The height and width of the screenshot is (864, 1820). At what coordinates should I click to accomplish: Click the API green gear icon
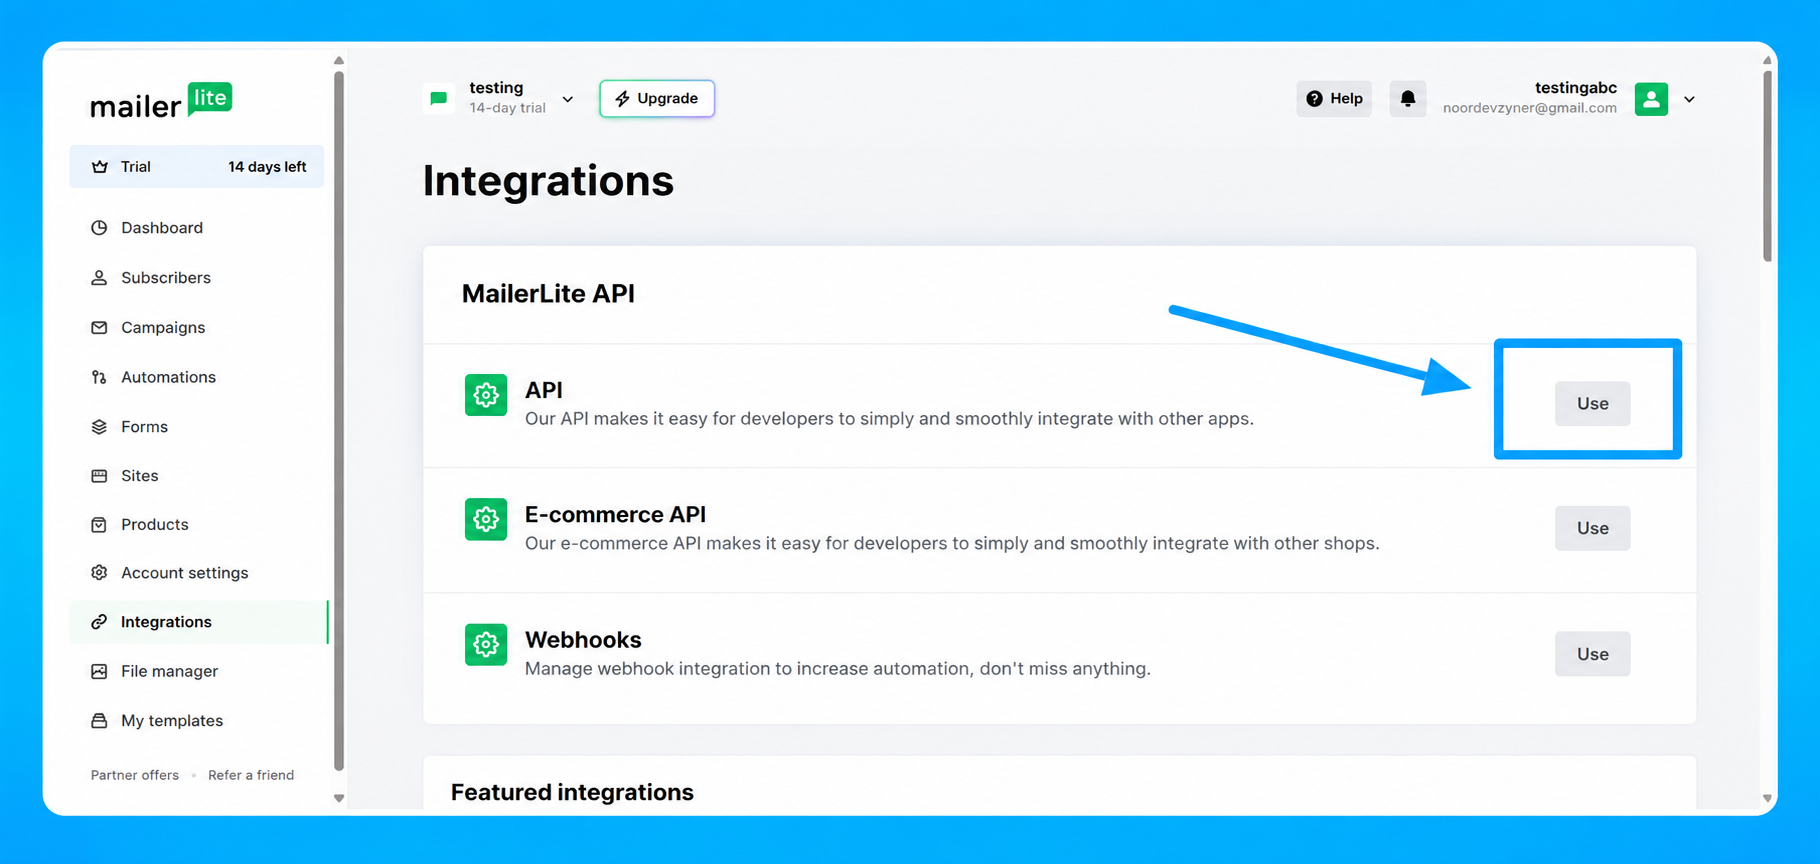point(486,395)
